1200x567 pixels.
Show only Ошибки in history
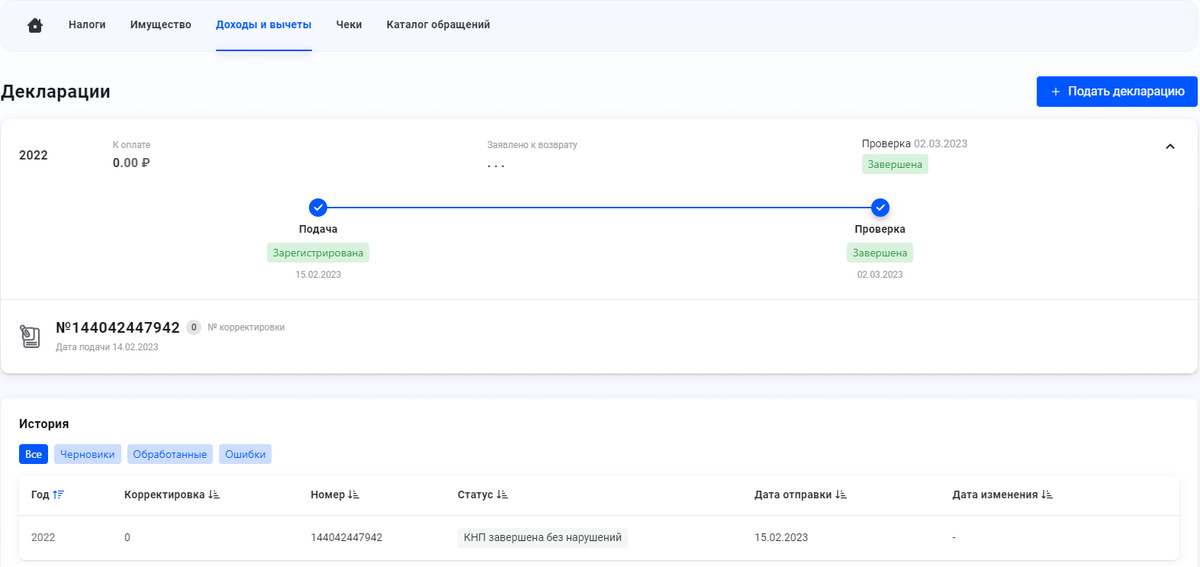click(245, 455)
